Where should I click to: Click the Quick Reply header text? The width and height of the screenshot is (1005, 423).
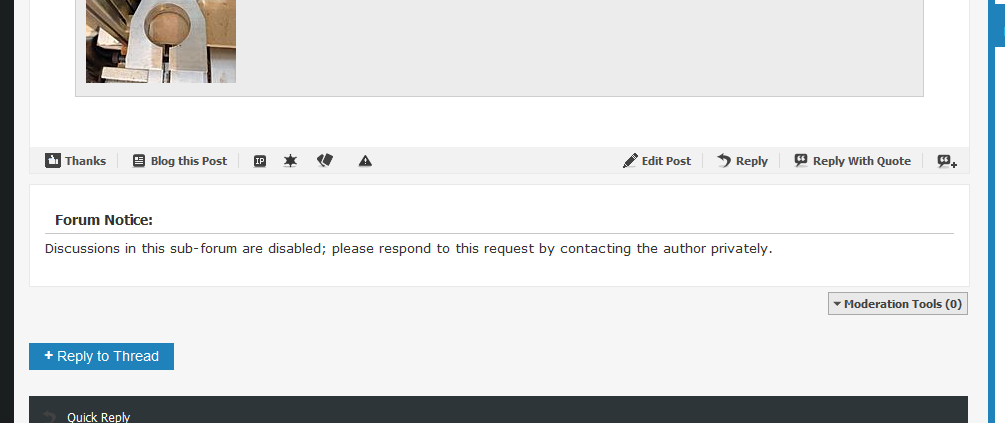tap(98, 417)
